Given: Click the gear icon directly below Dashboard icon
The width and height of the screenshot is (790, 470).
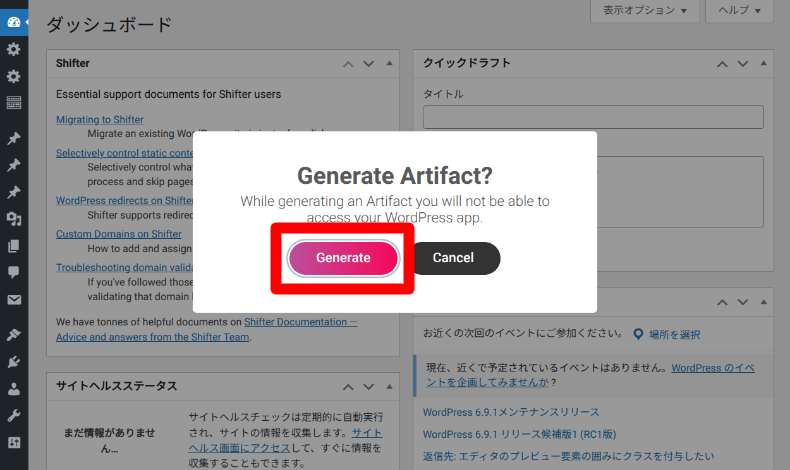Looking at the screenshot, I should point(14,49).
